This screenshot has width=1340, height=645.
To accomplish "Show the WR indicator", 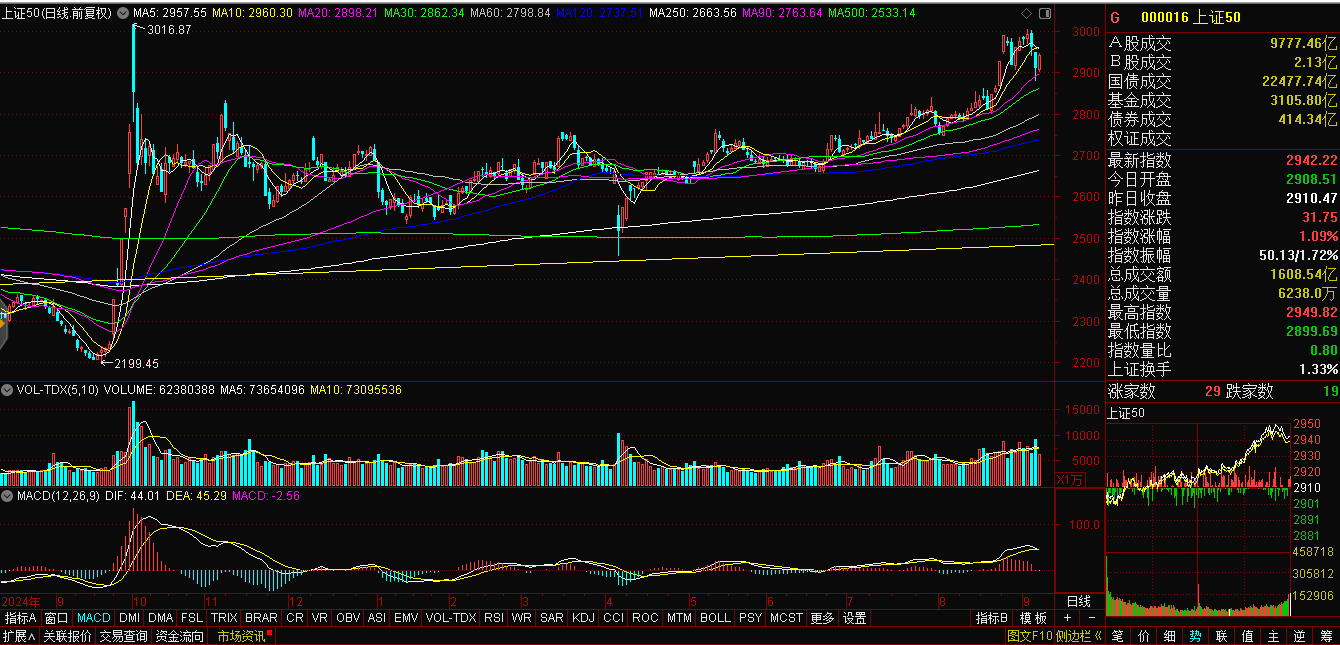I will [521, 618].
